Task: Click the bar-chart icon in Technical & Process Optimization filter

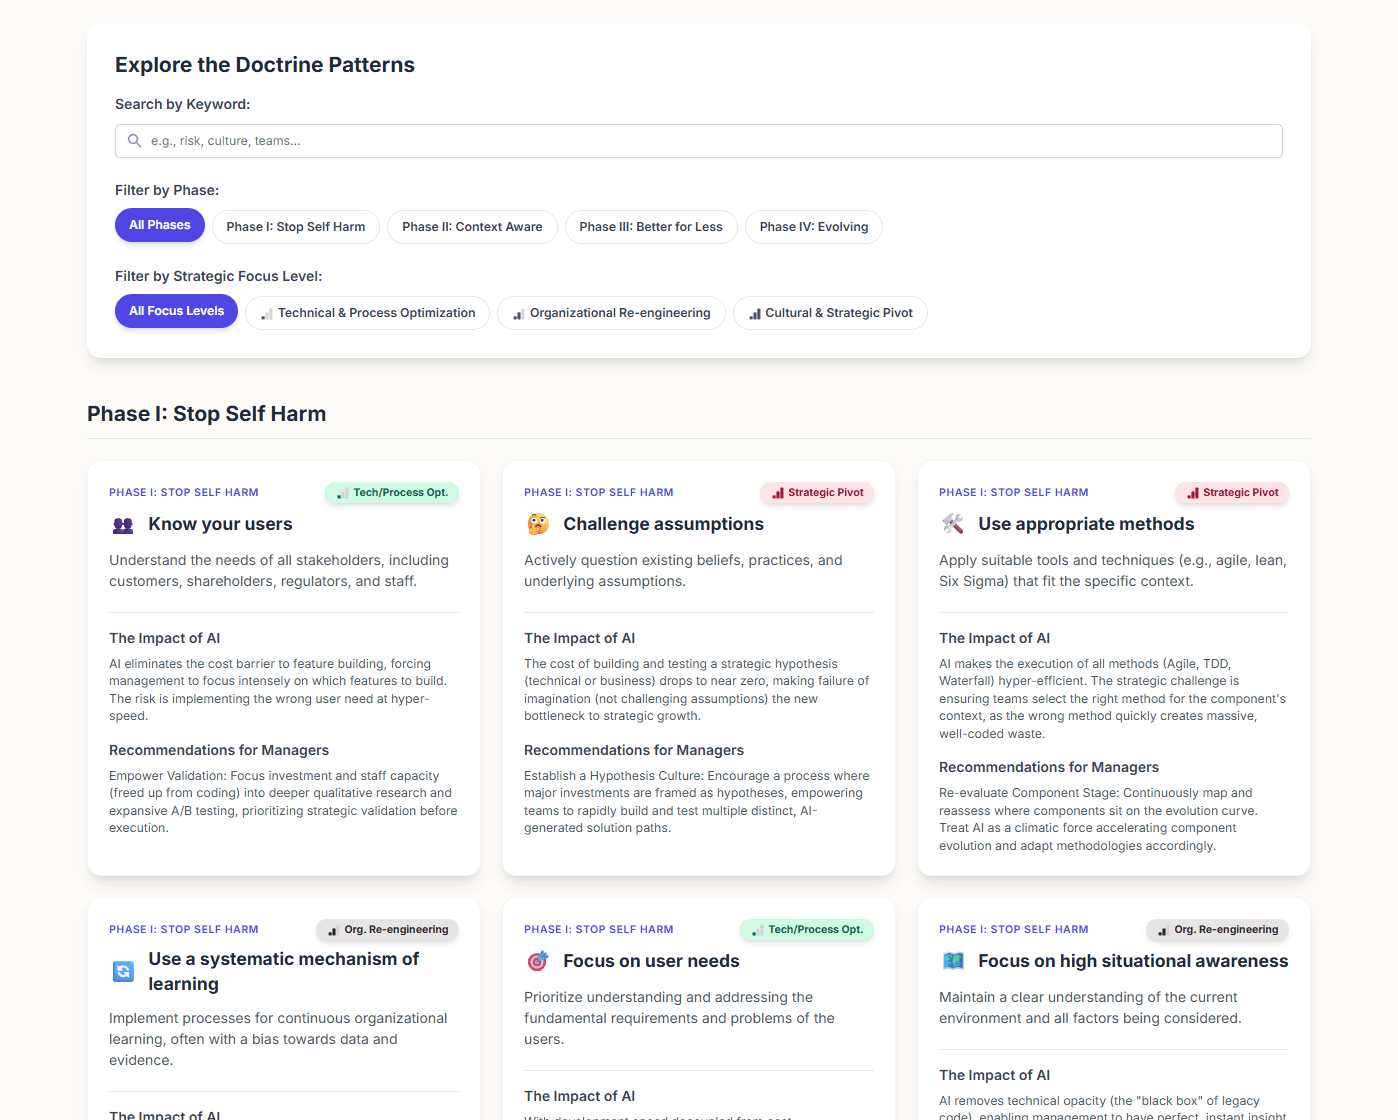Action: [x=266, y=313]
